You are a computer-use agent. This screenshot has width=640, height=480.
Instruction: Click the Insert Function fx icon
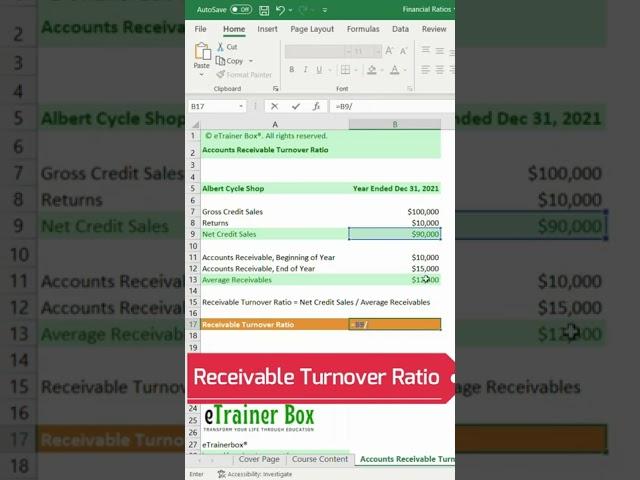click(316, 107)
